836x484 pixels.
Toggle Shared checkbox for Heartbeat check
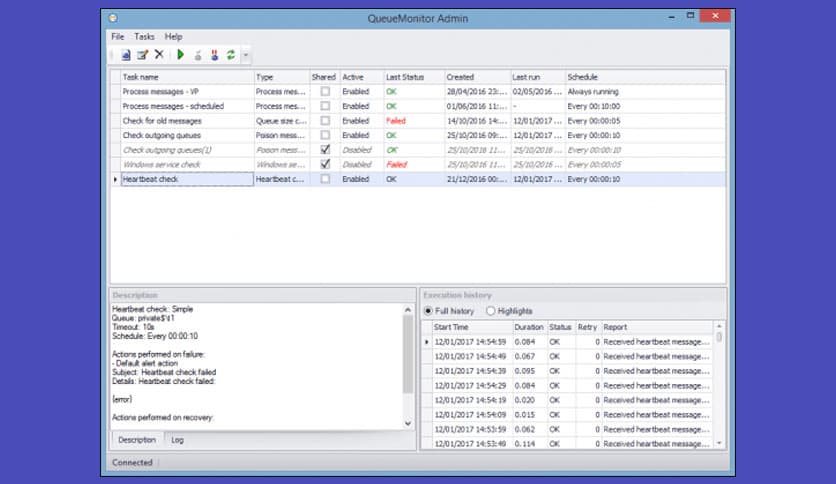325,179
